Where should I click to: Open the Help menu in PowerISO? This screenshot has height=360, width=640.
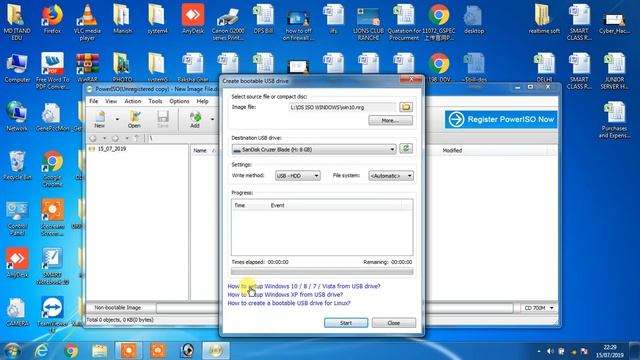point(202,101)
